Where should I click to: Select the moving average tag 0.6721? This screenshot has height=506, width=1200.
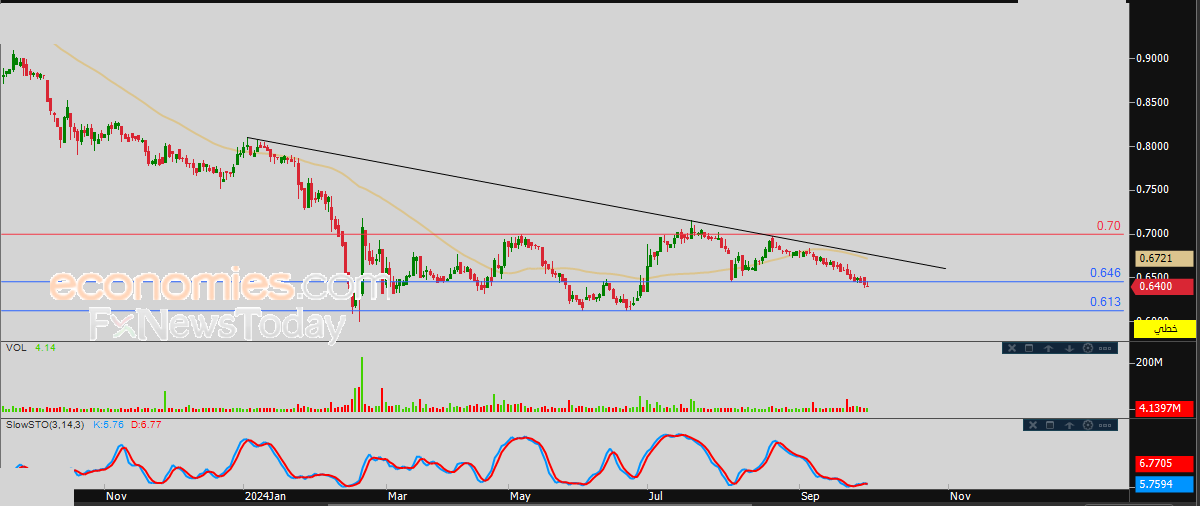1164,258
